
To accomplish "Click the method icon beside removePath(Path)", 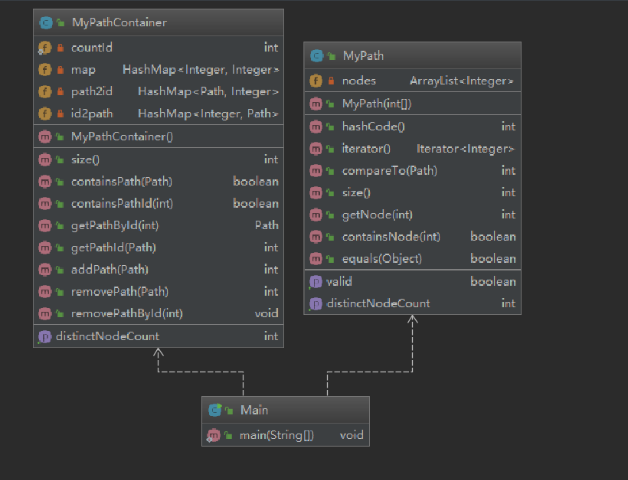I will pos(45,291).
